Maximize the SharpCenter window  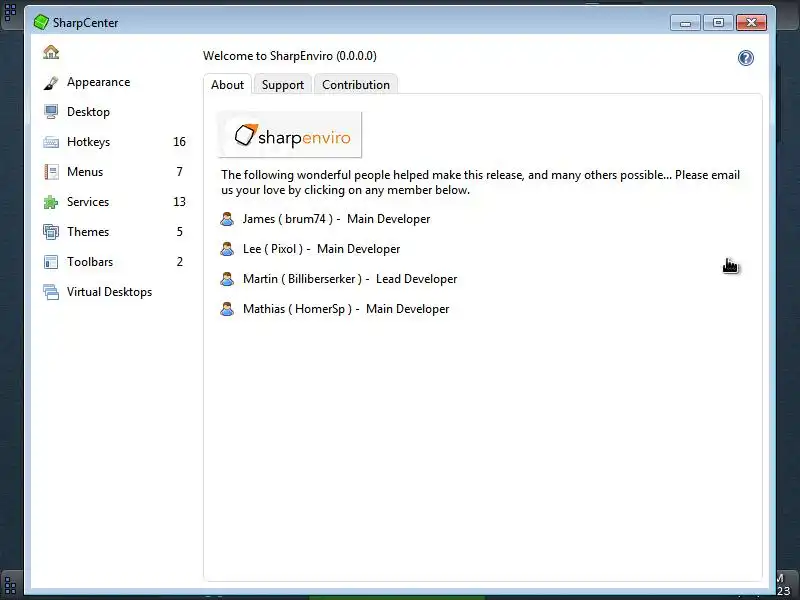coord(718,23)
